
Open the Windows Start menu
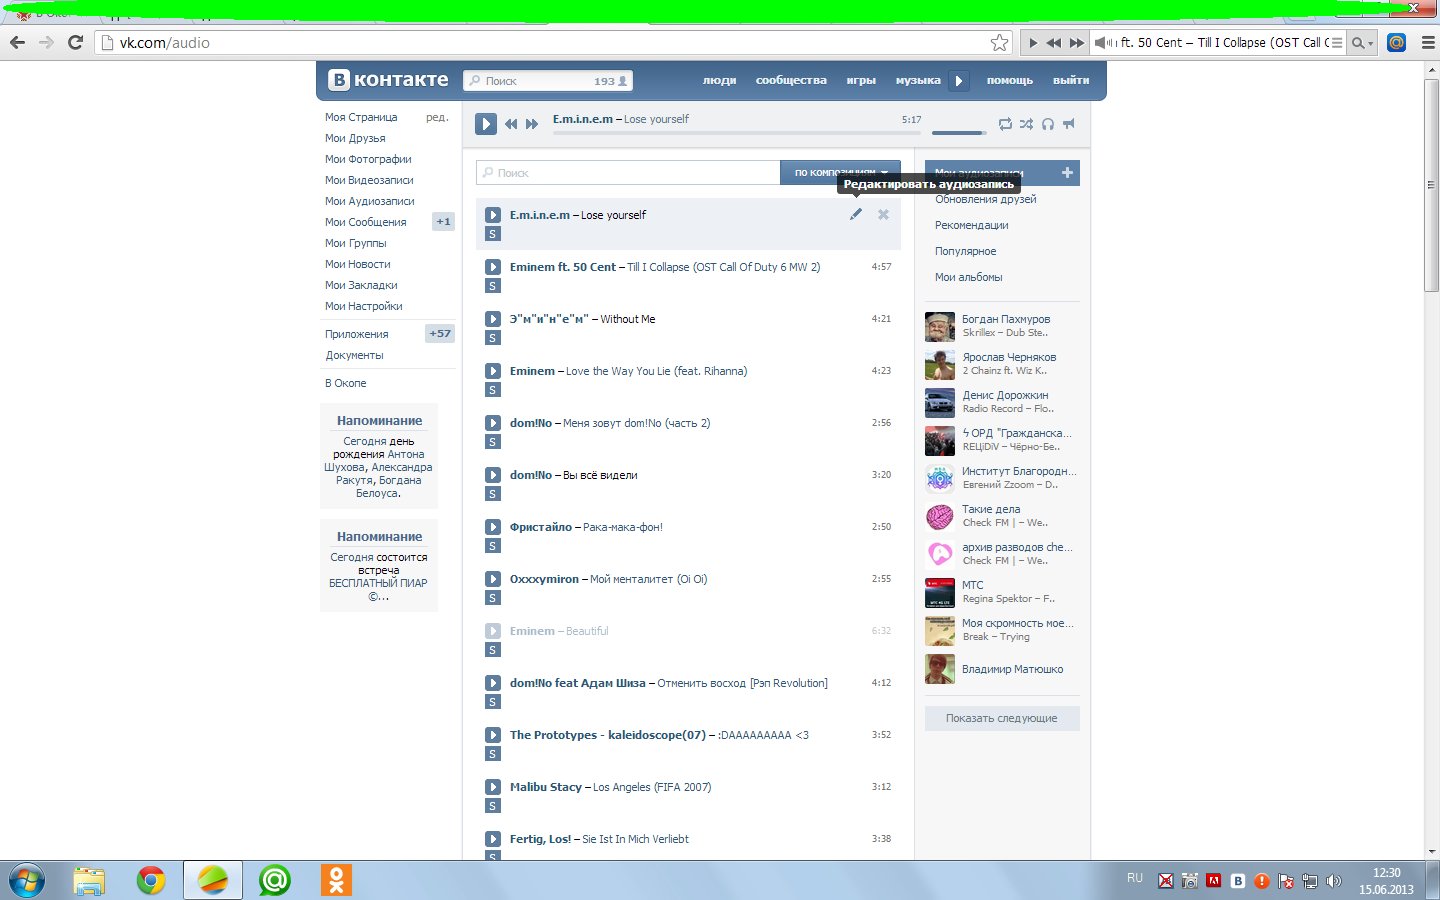pos(27,880)
